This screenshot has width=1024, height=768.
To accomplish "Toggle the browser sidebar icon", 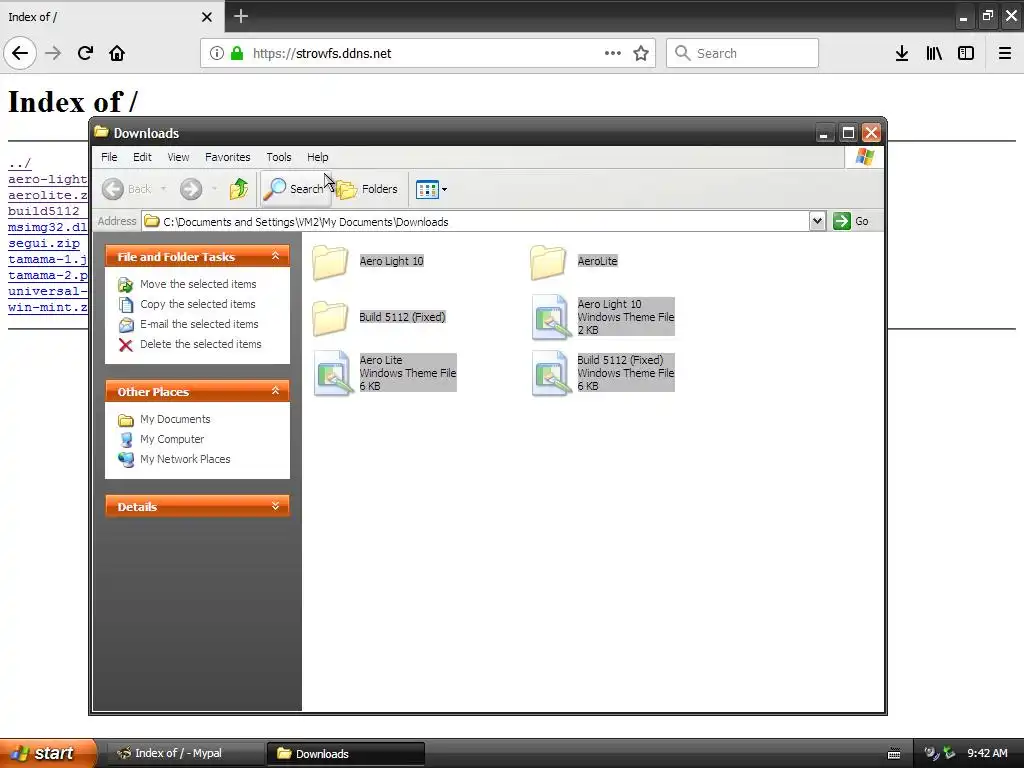I will coord(966,53).
